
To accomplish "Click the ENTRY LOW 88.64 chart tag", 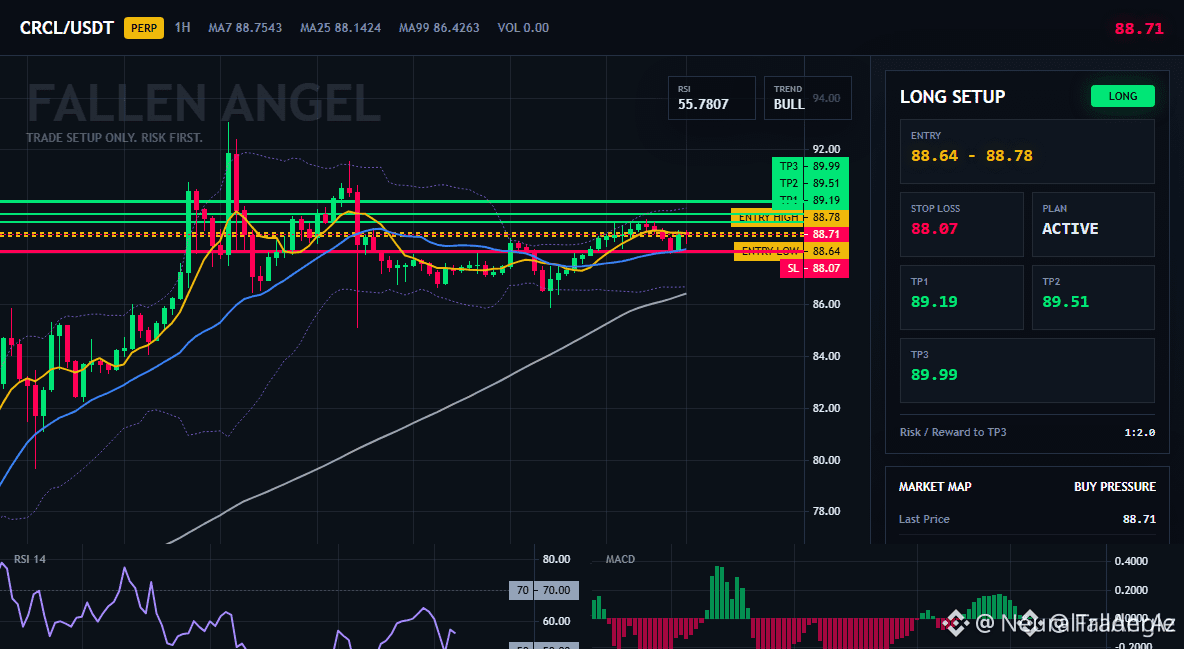I will pyautogui.click(x=791, y=251).
